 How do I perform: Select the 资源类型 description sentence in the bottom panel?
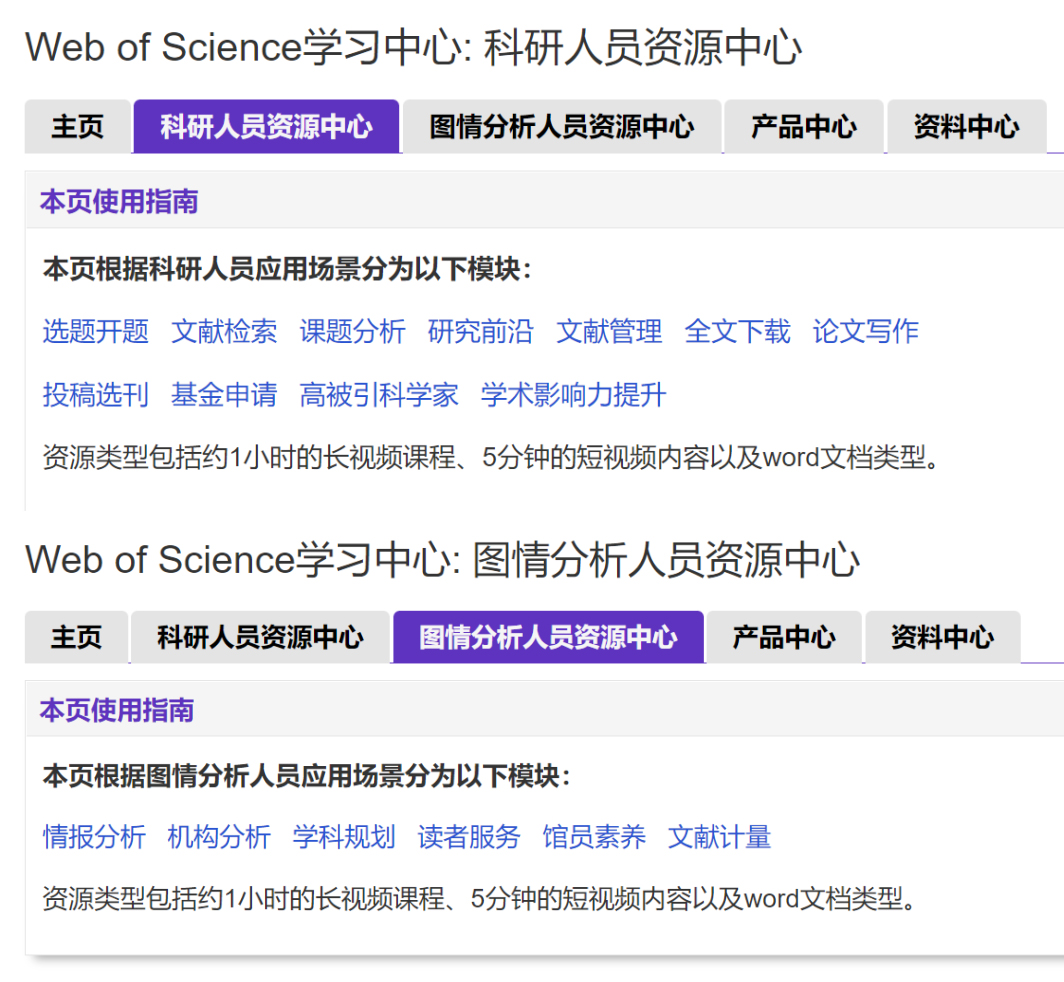480,899
